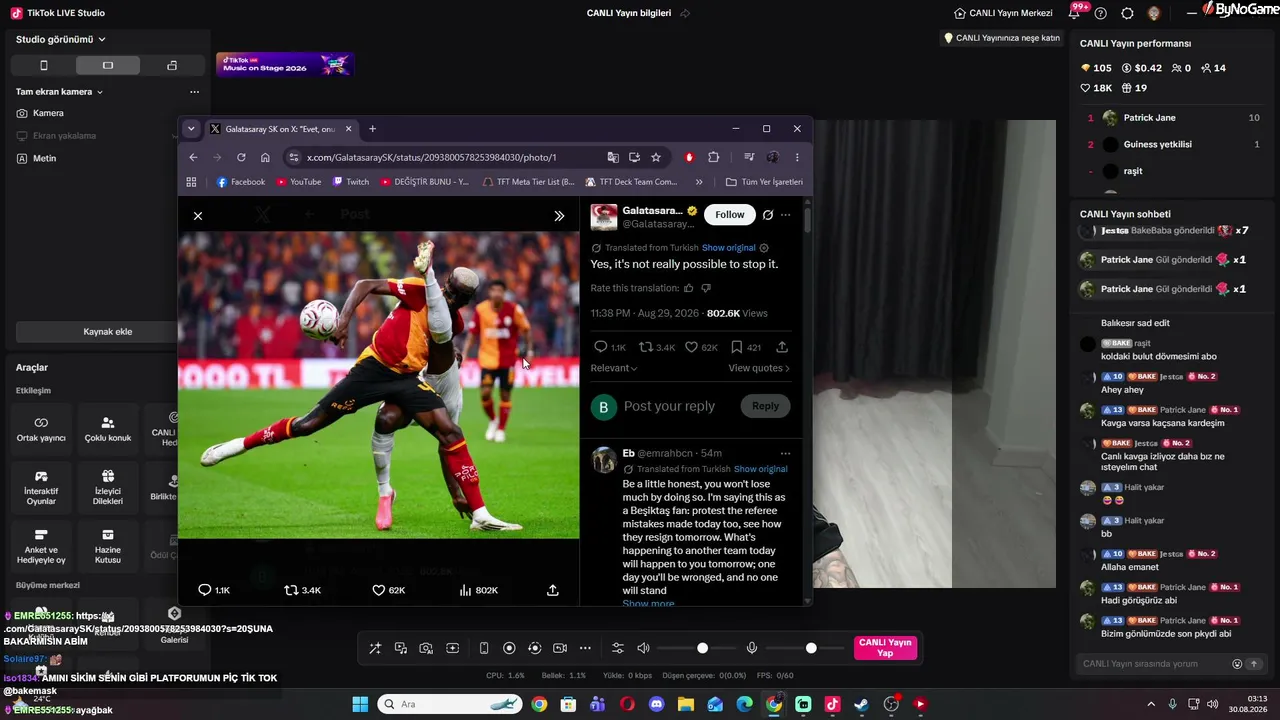Open audio mixer settings sliders icon
1280x720 pixels.
tap(617, 648)
